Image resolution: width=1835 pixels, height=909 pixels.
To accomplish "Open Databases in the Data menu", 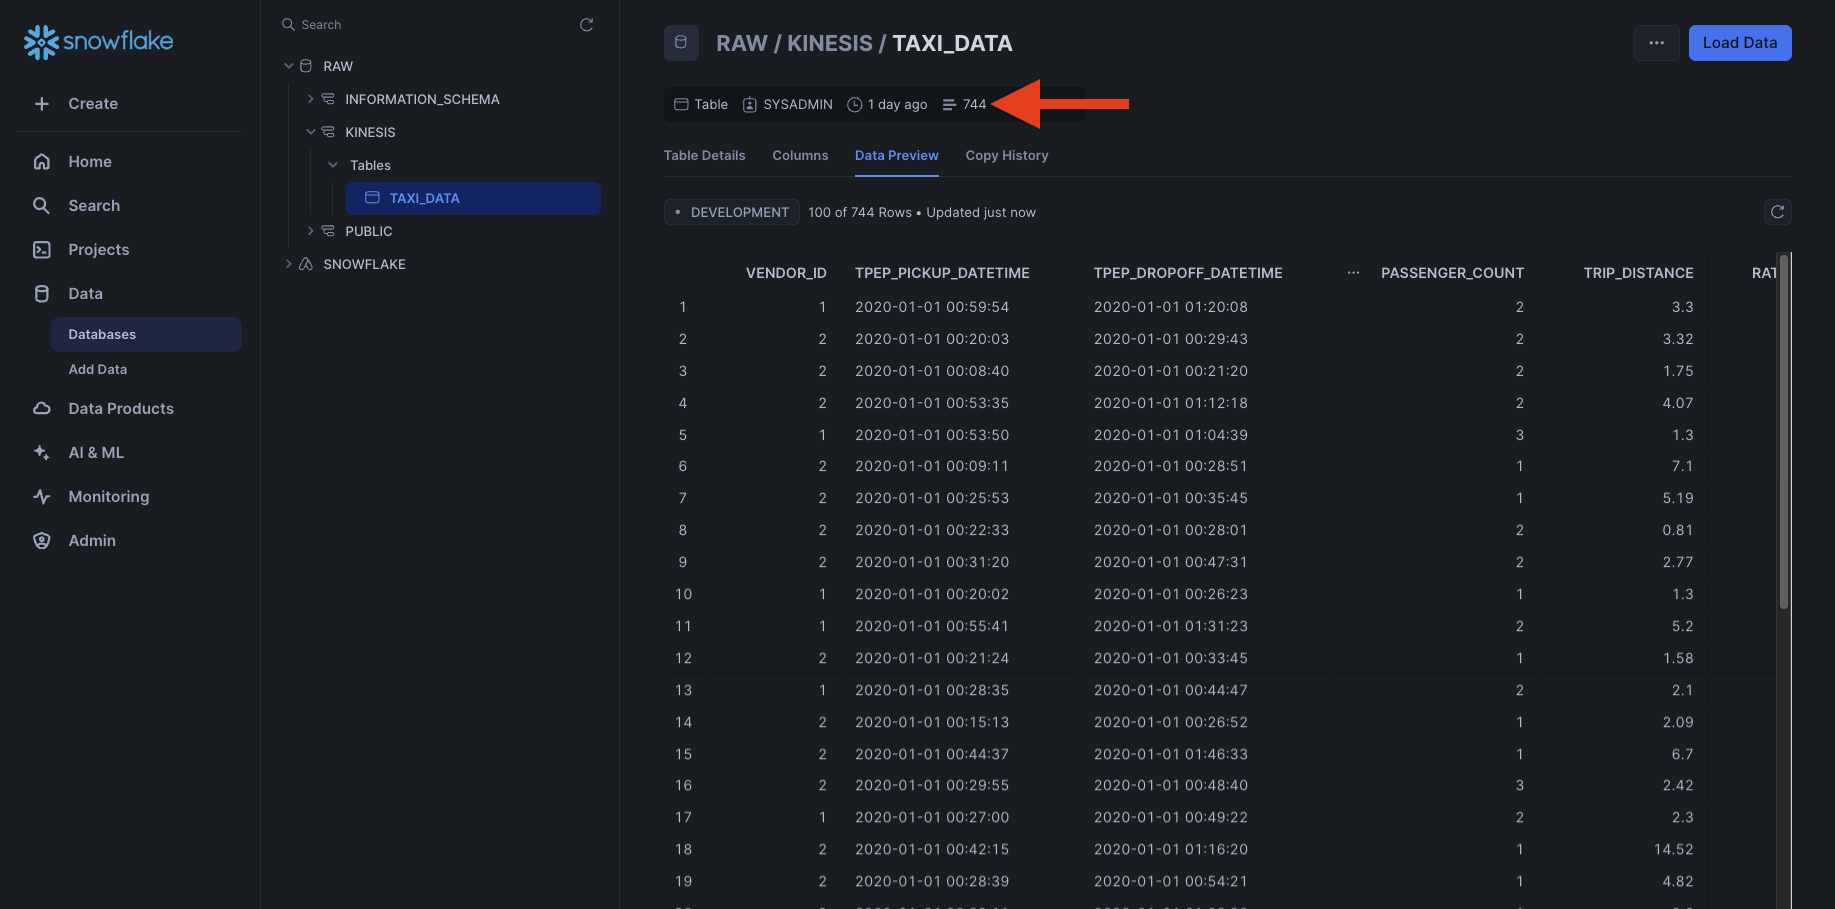I will click(146, 334).
